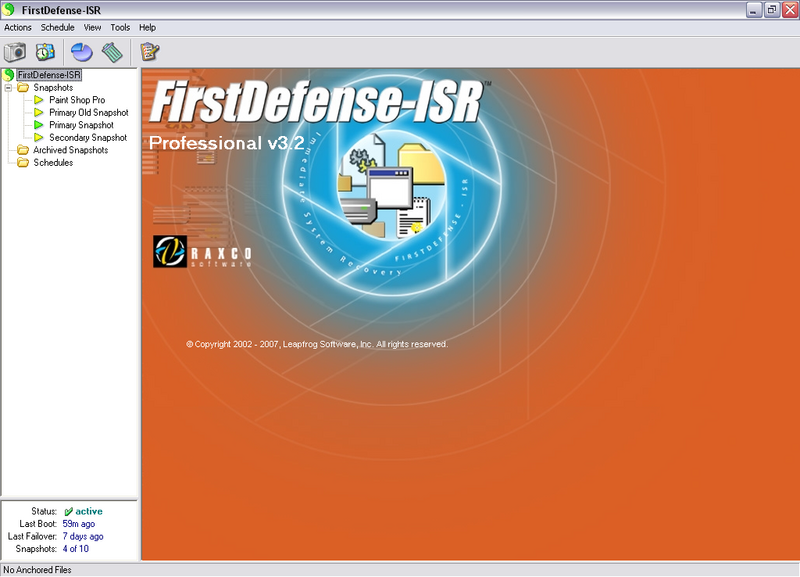Click the '4 of 10' snapshots value
800x577 pixels.
coord(76,549)
